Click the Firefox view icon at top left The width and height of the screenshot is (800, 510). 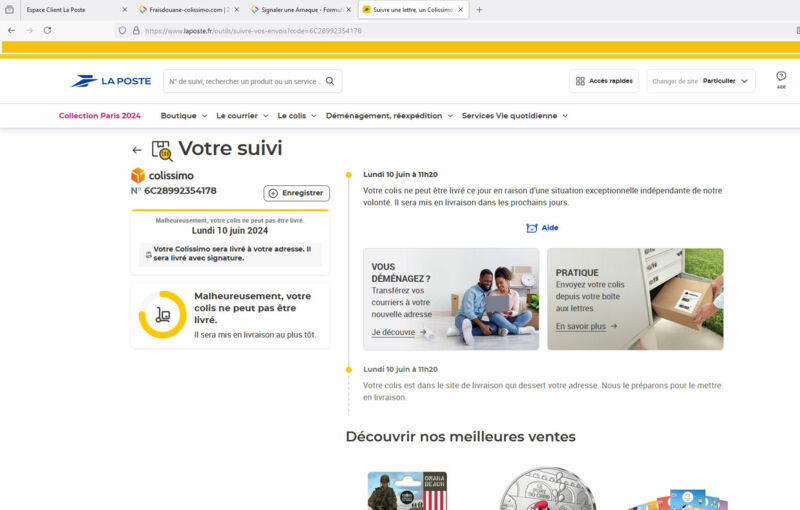[x=9, y=10]
